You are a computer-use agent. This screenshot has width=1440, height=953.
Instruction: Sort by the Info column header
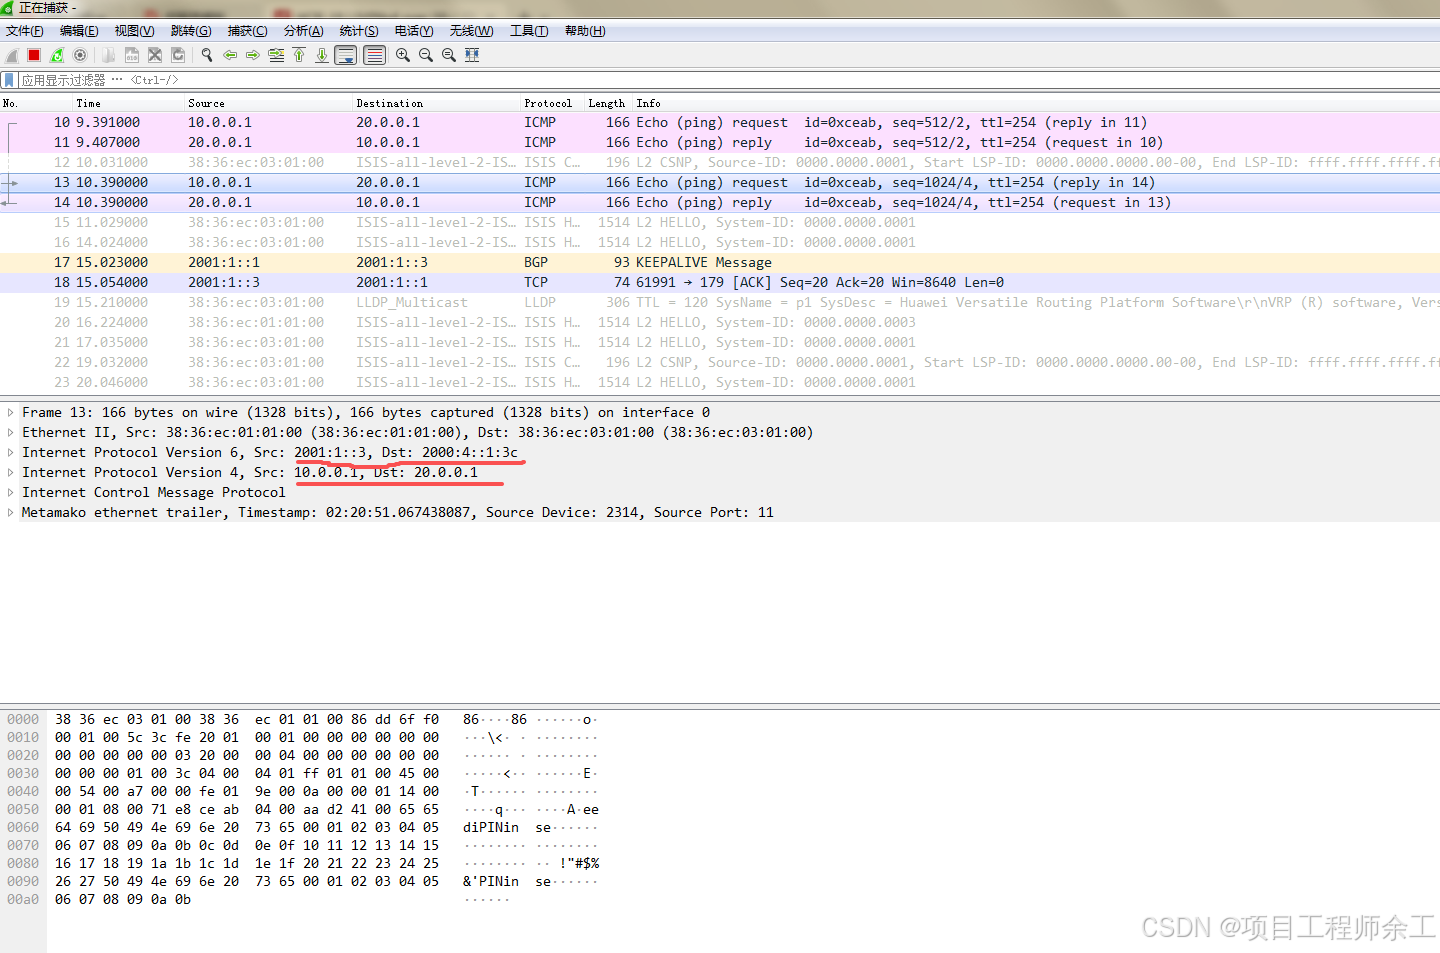click(x=1036, y=103)
